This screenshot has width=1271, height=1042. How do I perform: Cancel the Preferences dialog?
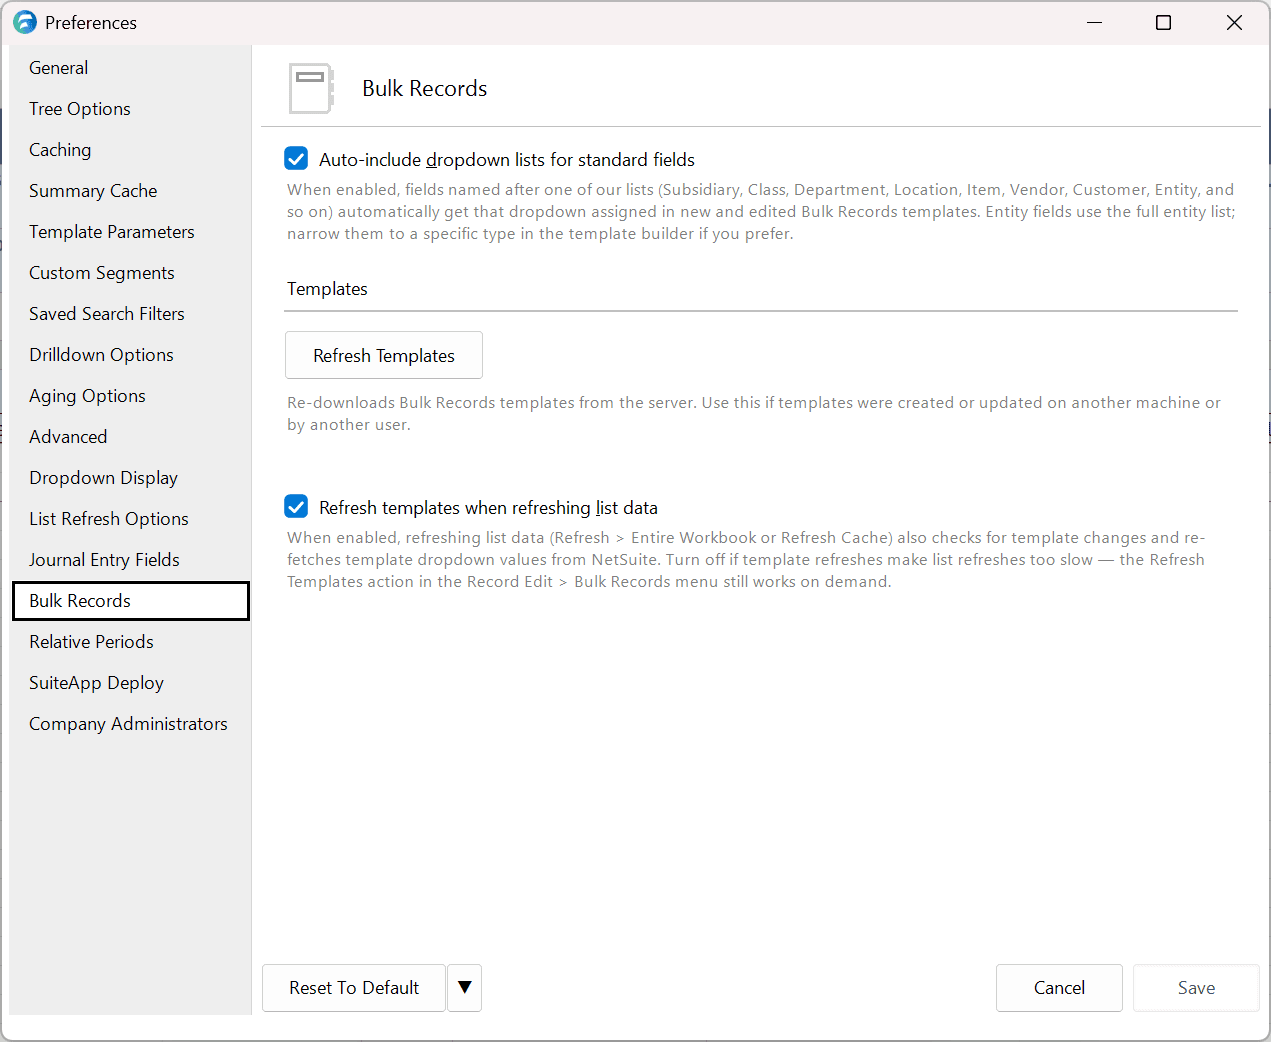point(1059,988)
